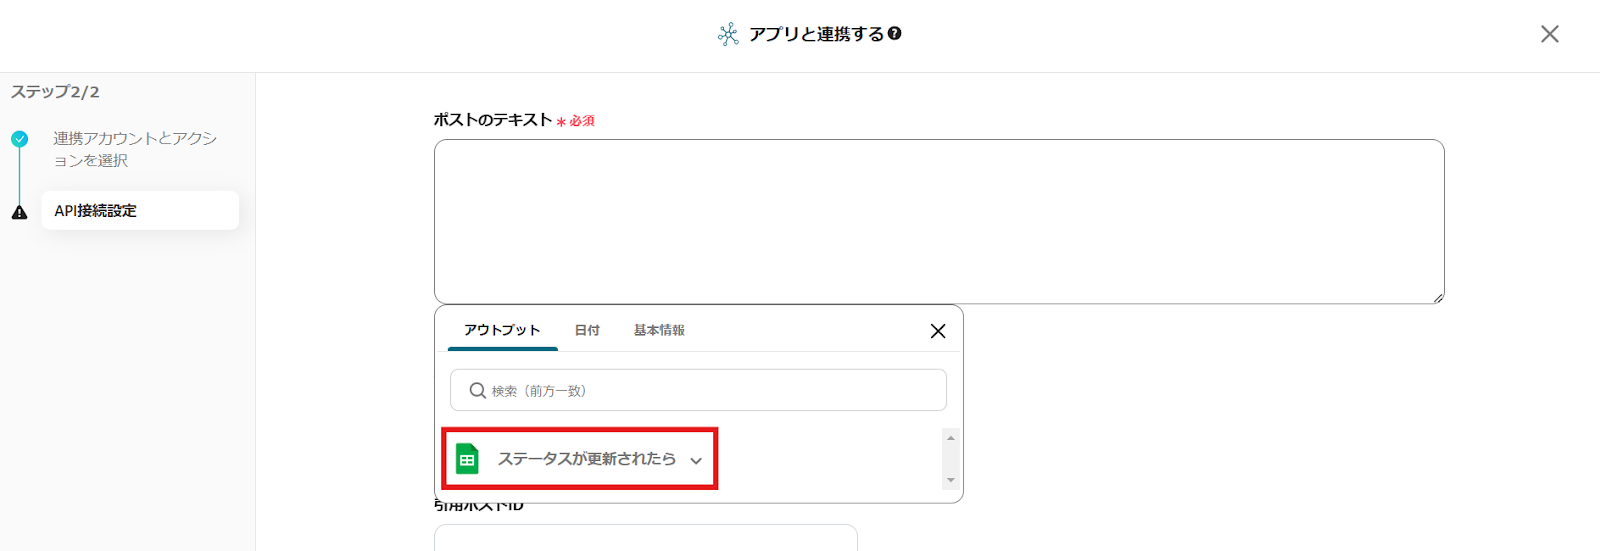Click the アプリと連携する title
This screenshot has width=1600, height=551.
817,34
